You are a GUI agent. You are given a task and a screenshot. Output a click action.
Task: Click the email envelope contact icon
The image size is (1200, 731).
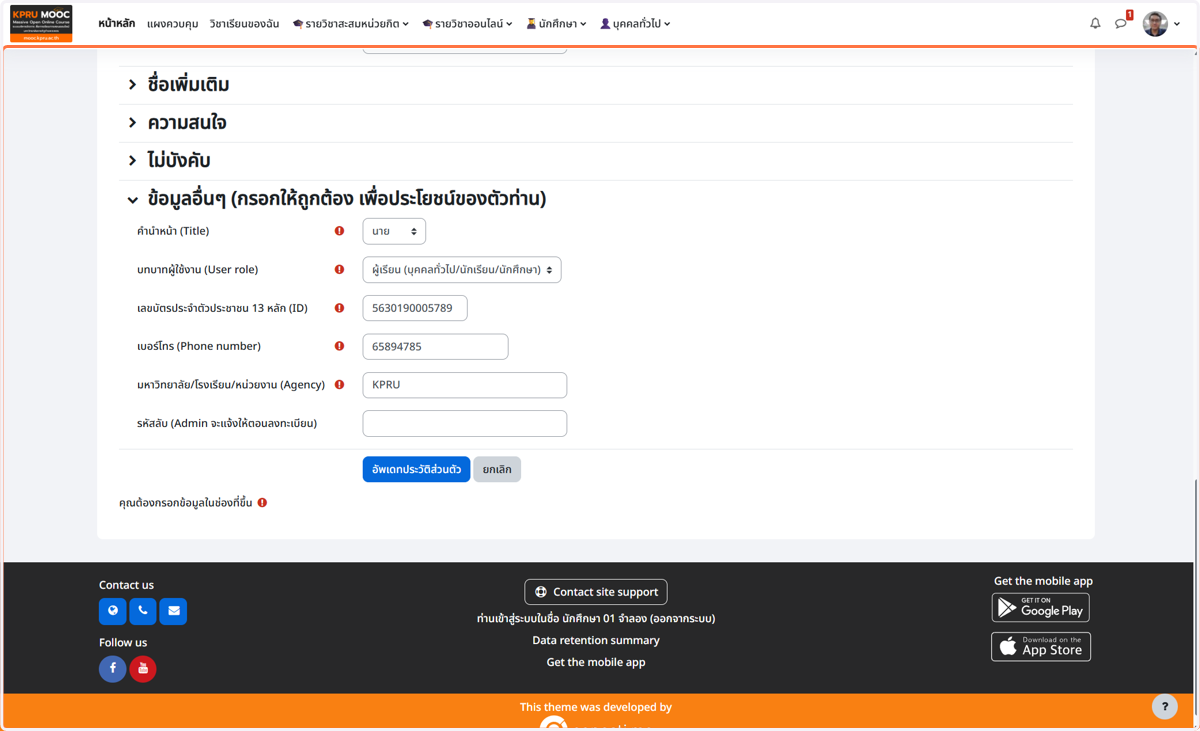click(x=174, y=611)
